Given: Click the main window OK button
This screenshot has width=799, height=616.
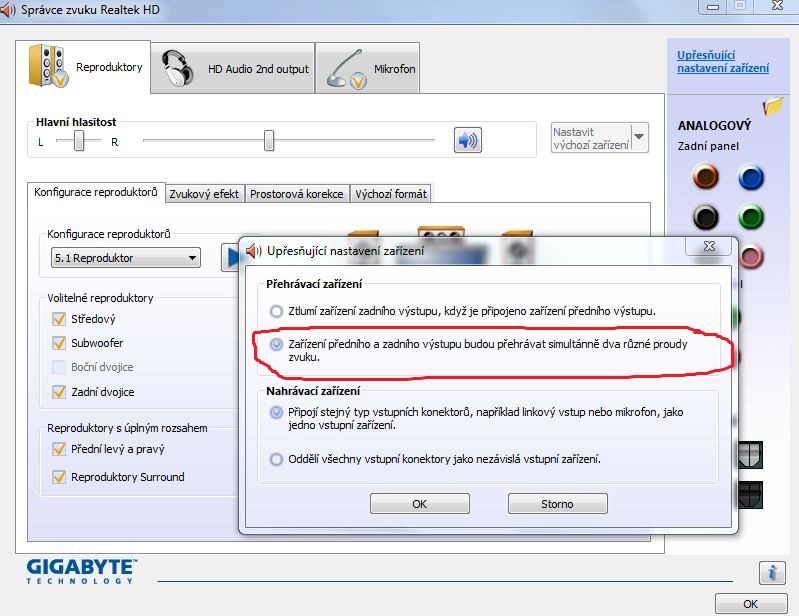Looking at the screenshot, I should tap(751, 604).
